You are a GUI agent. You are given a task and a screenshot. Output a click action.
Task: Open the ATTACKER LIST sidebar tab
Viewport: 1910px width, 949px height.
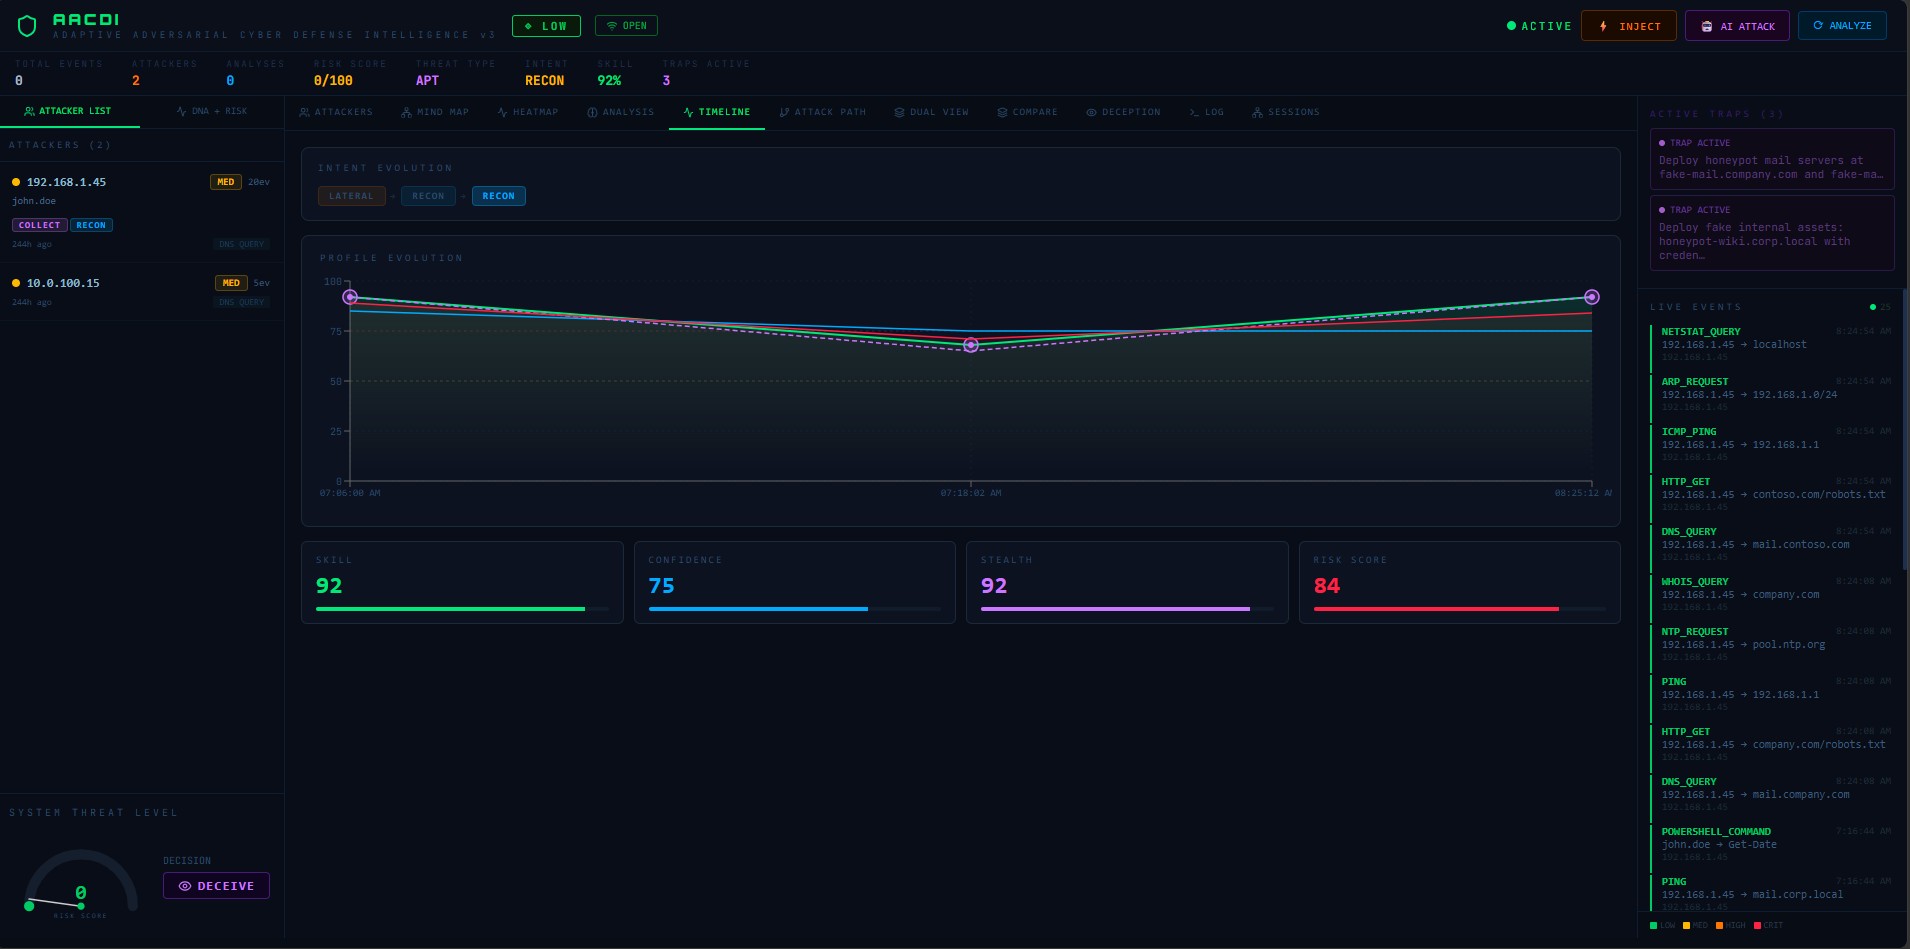[69, 111]
